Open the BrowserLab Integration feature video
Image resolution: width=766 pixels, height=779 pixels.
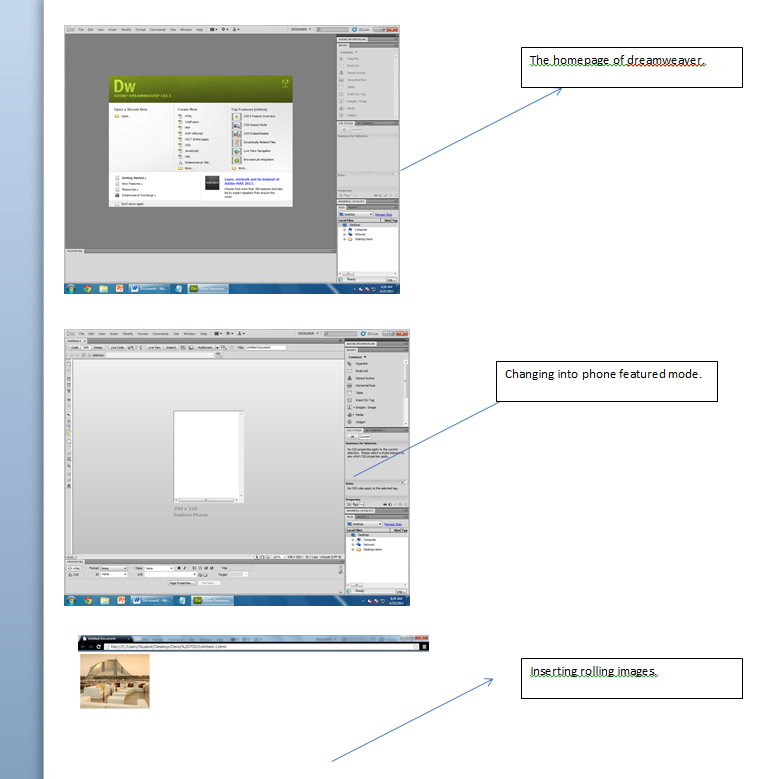pos(253,159)
